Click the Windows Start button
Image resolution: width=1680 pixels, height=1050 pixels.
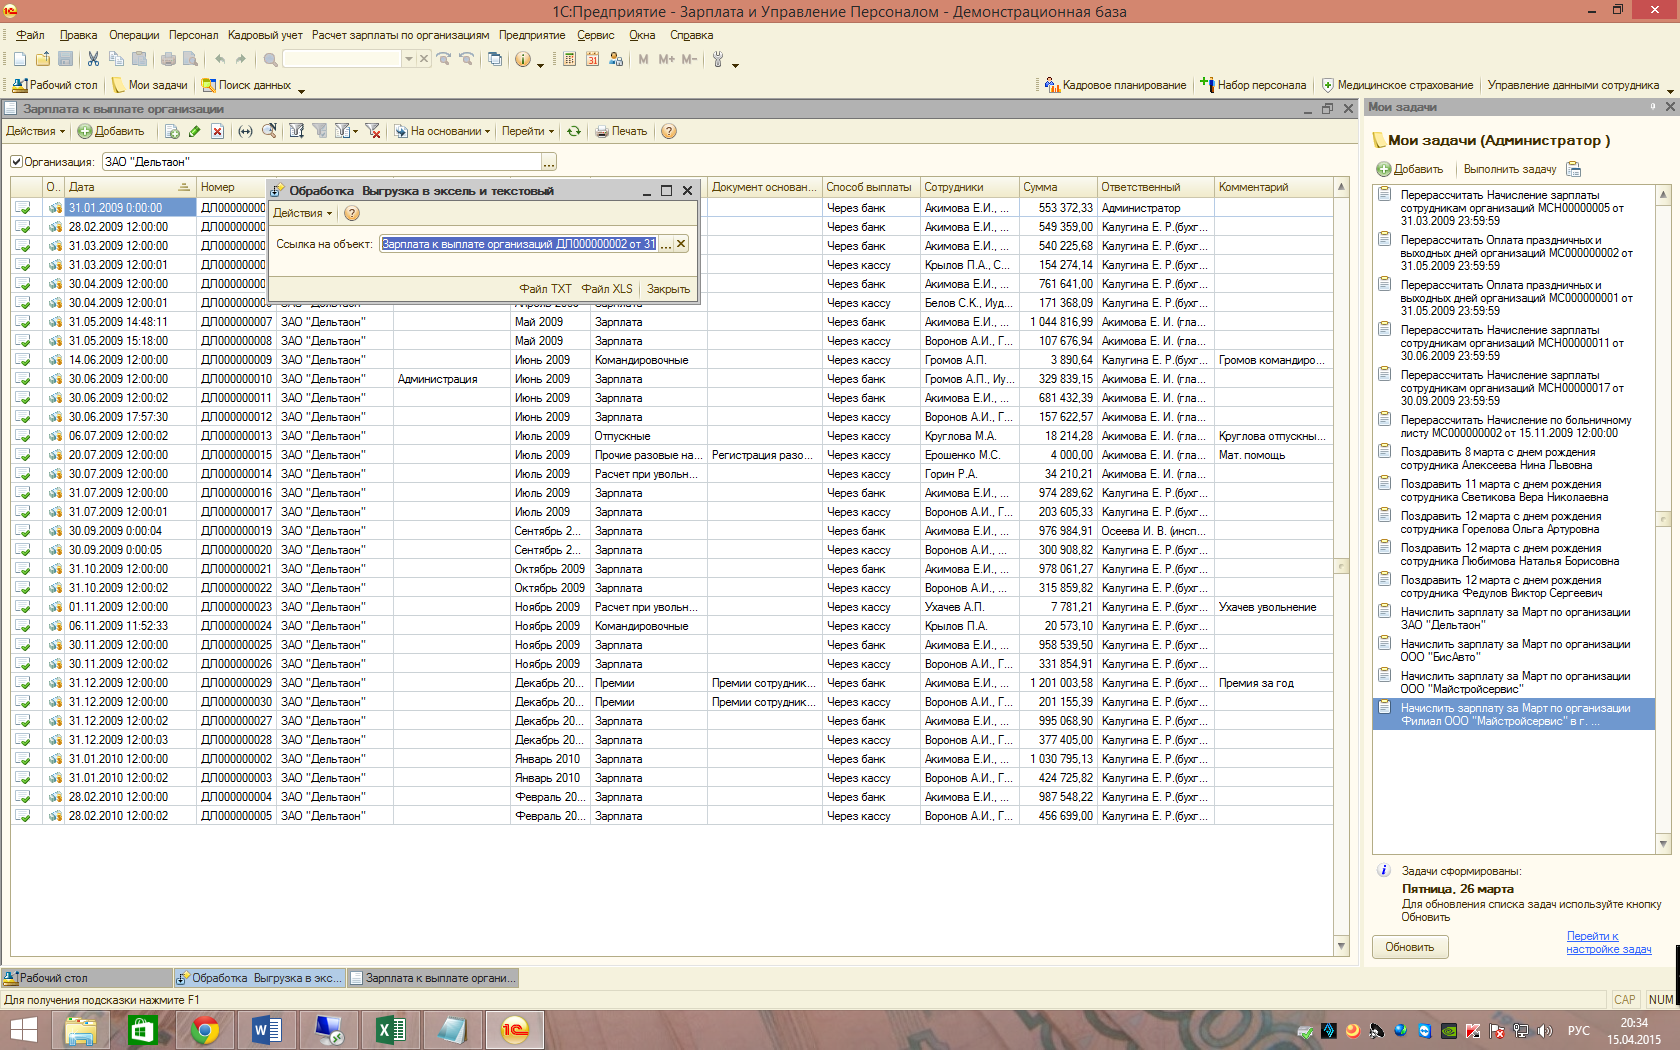23,1029
